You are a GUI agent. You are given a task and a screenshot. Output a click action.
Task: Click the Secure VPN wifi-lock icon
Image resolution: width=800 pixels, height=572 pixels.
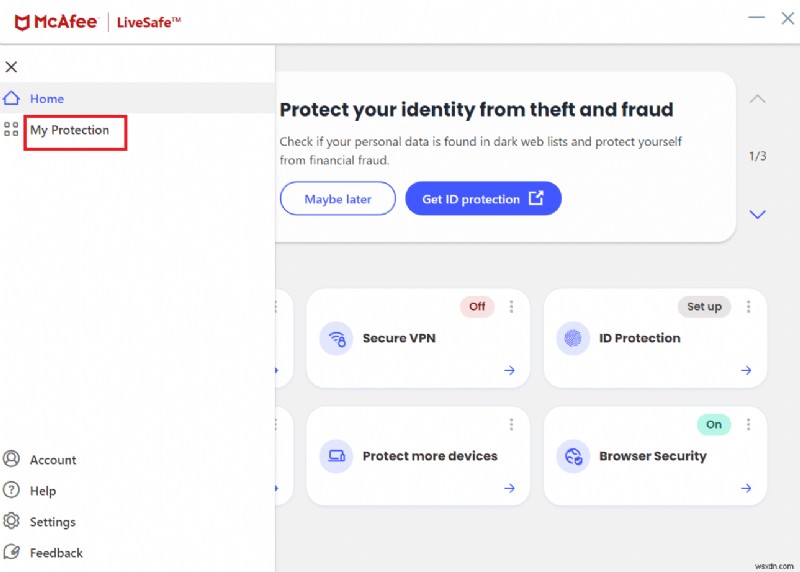click(x=336, y=338)
